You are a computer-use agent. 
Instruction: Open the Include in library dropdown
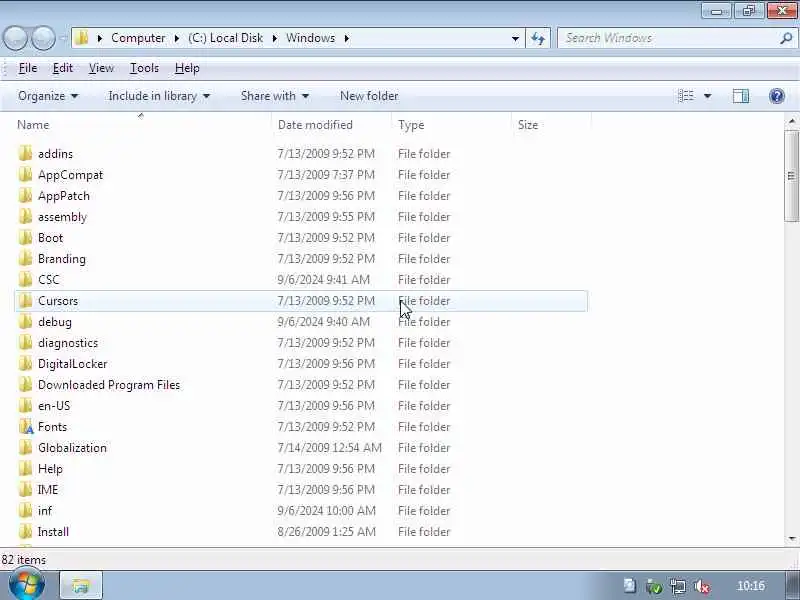[159, 96]
